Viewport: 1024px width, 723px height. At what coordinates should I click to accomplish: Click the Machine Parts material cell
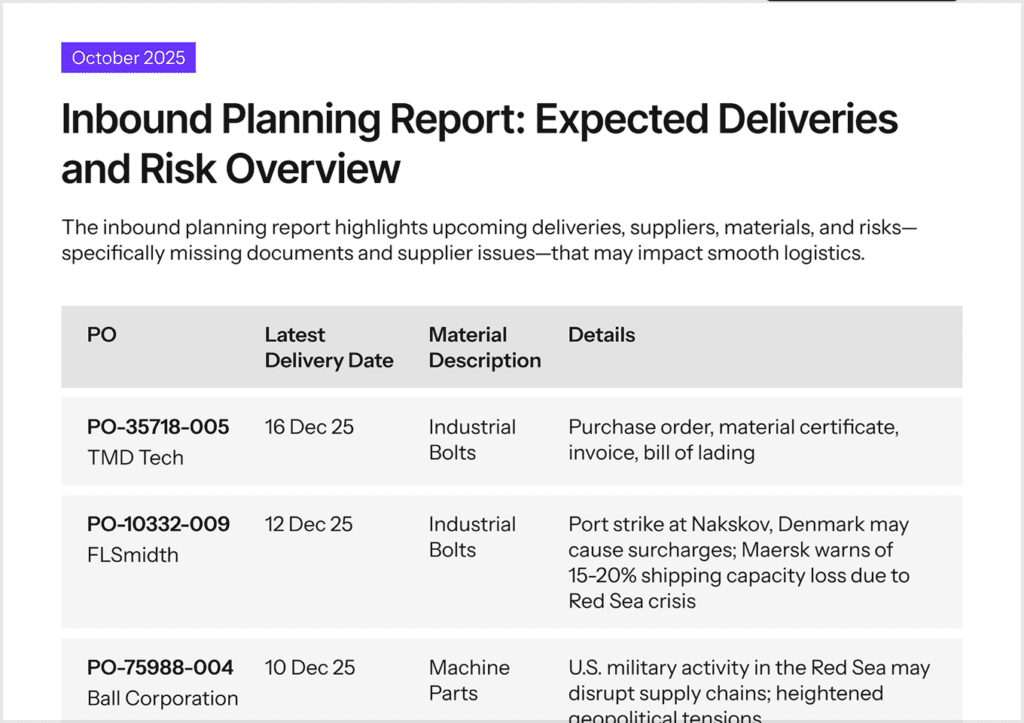coord(469,680)
